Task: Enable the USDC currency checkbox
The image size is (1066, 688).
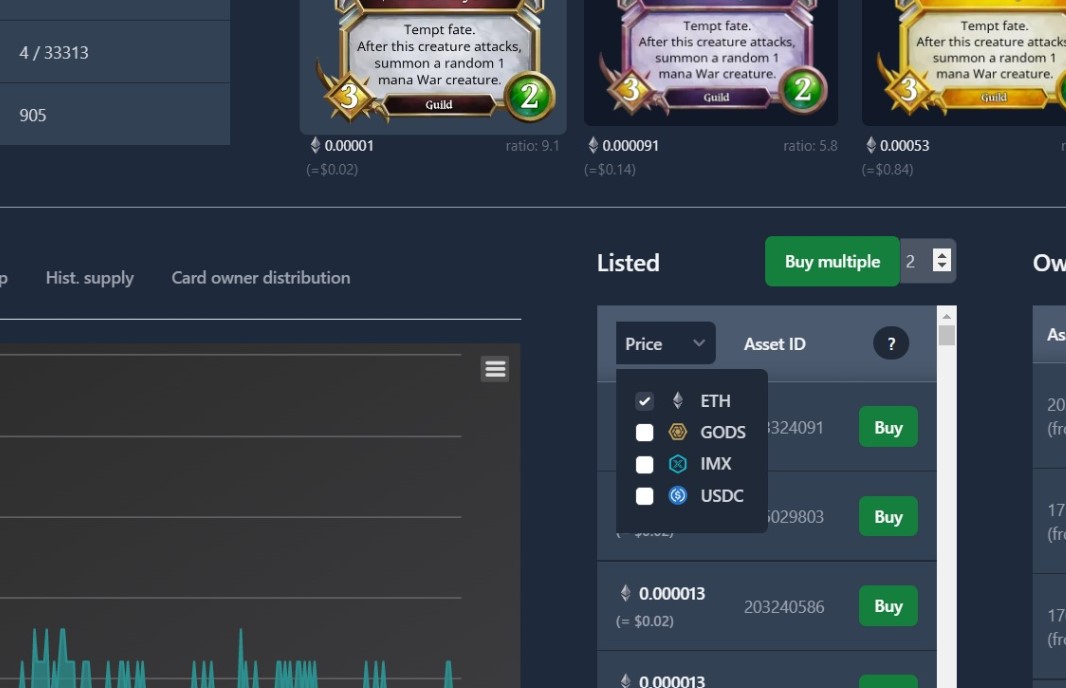Action: (644, 496)
